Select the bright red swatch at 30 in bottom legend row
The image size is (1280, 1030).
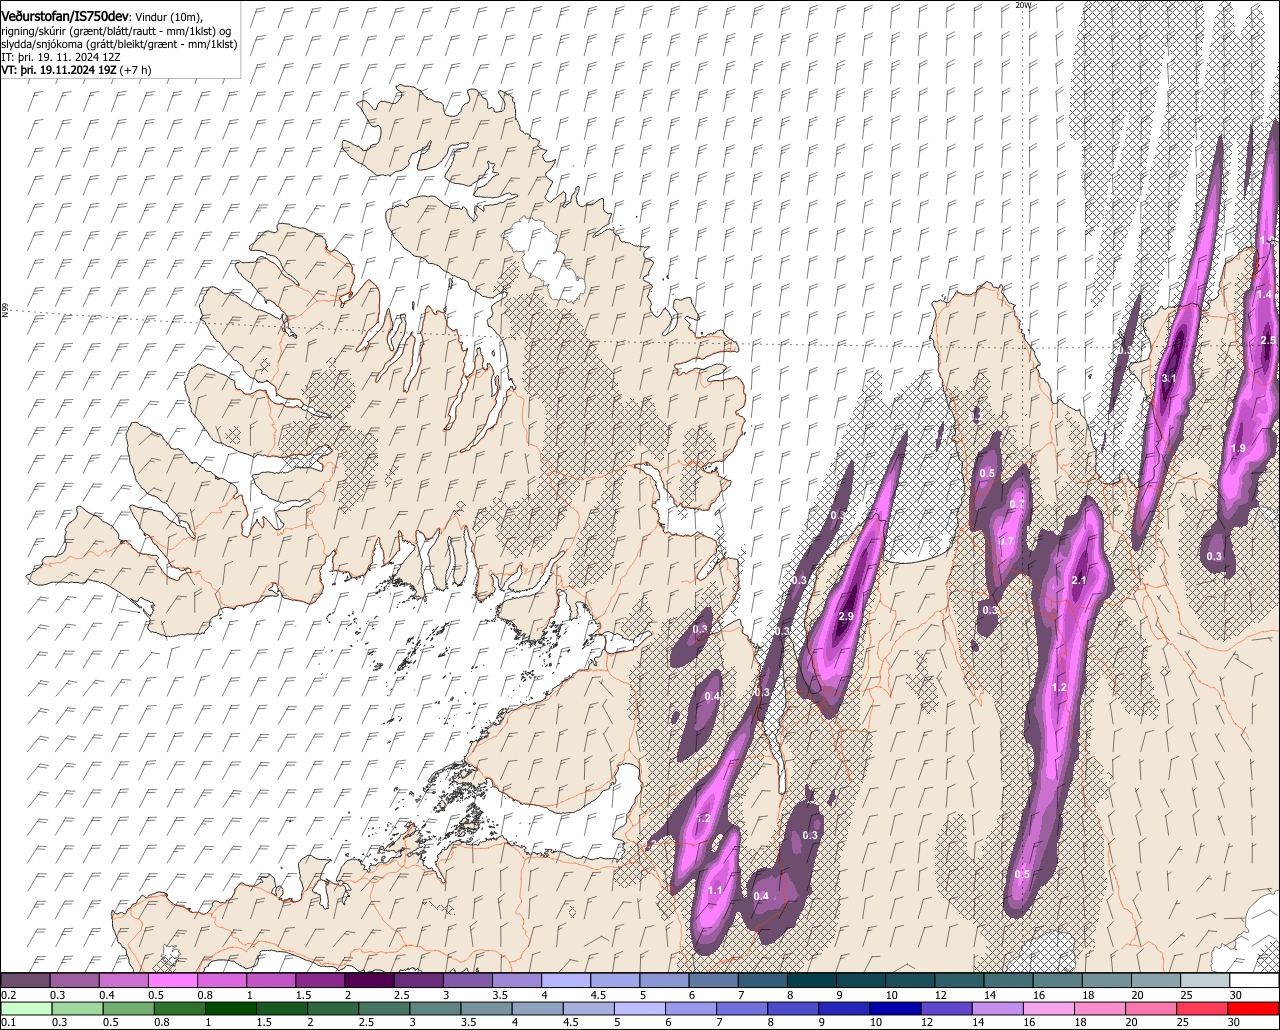tap(1255, 1008)
